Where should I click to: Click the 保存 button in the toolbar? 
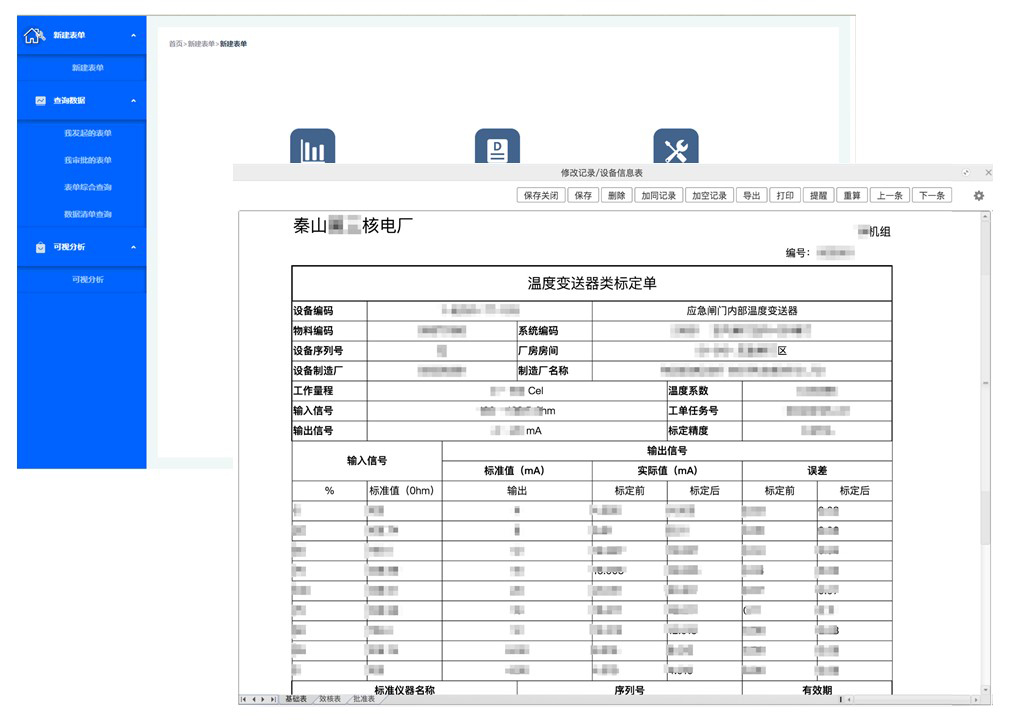pos(581,195)
